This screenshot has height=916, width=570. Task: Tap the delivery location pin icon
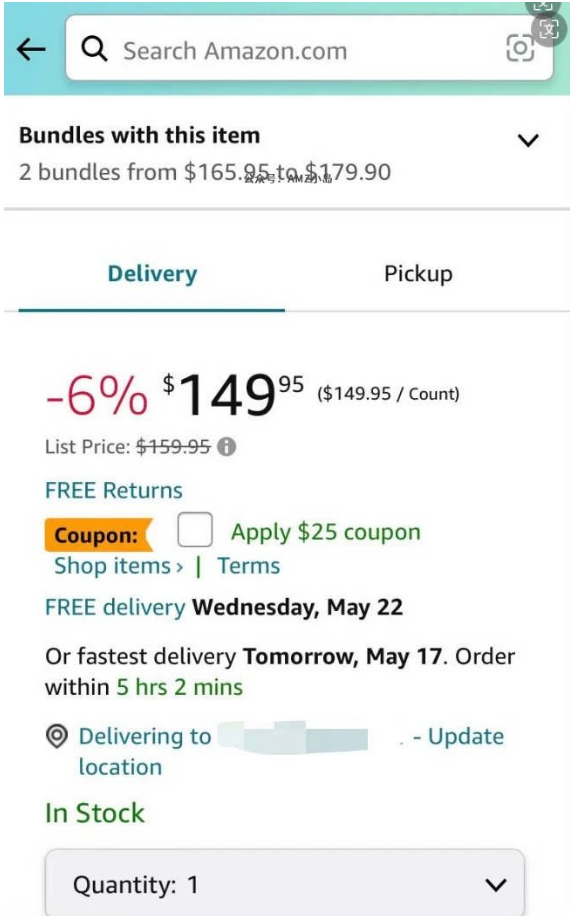pyautogui.click(x=57, y=736)
